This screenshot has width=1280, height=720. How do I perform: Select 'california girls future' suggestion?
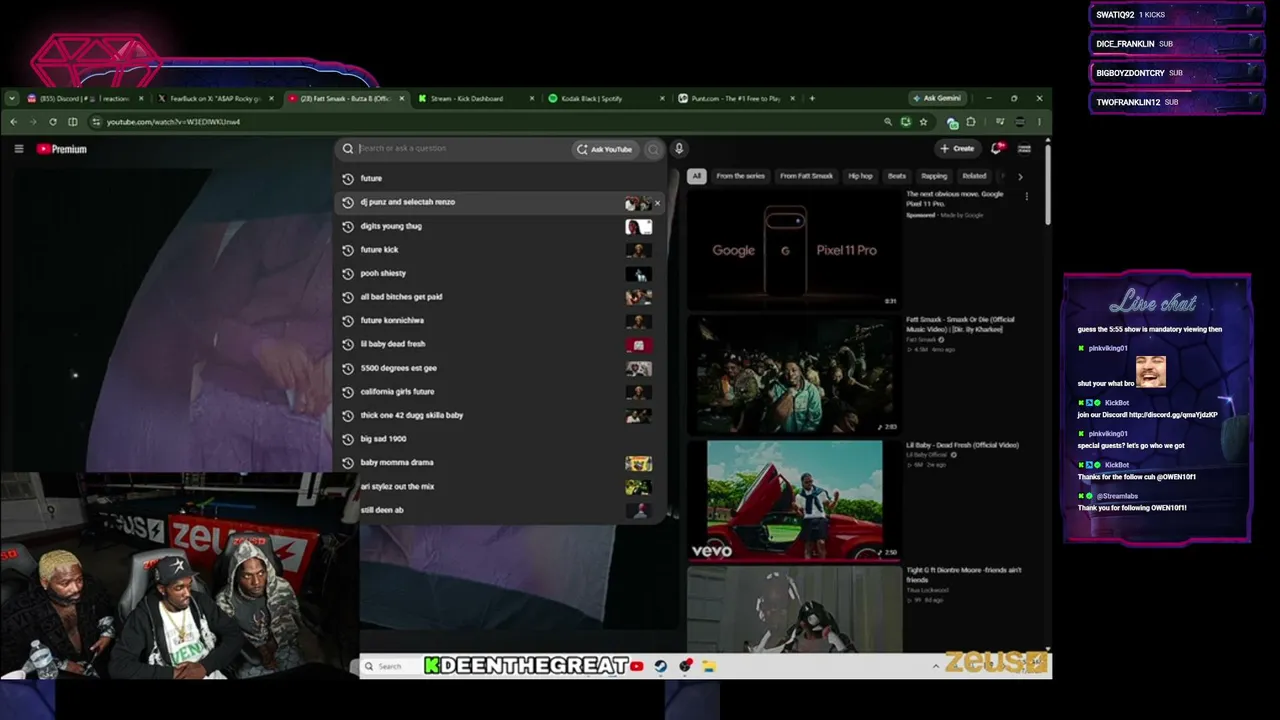coord(500,392)
